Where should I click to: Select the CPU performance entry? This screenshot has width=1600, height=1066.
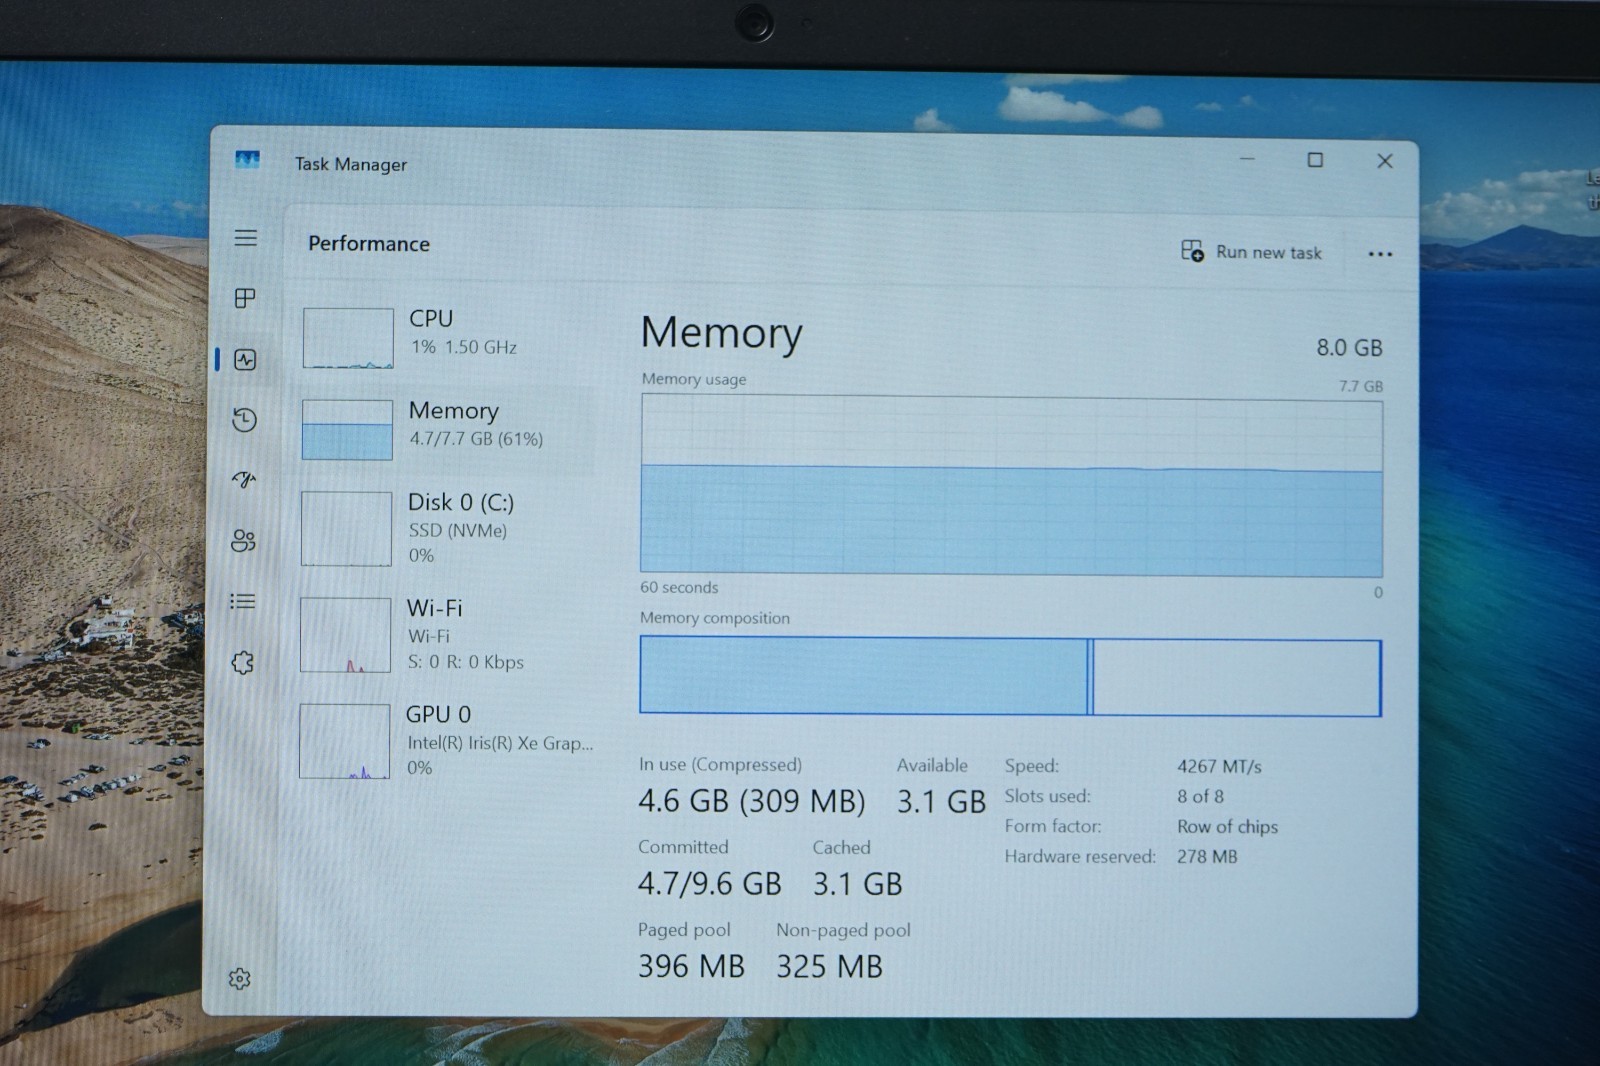[x=446, y=336]
